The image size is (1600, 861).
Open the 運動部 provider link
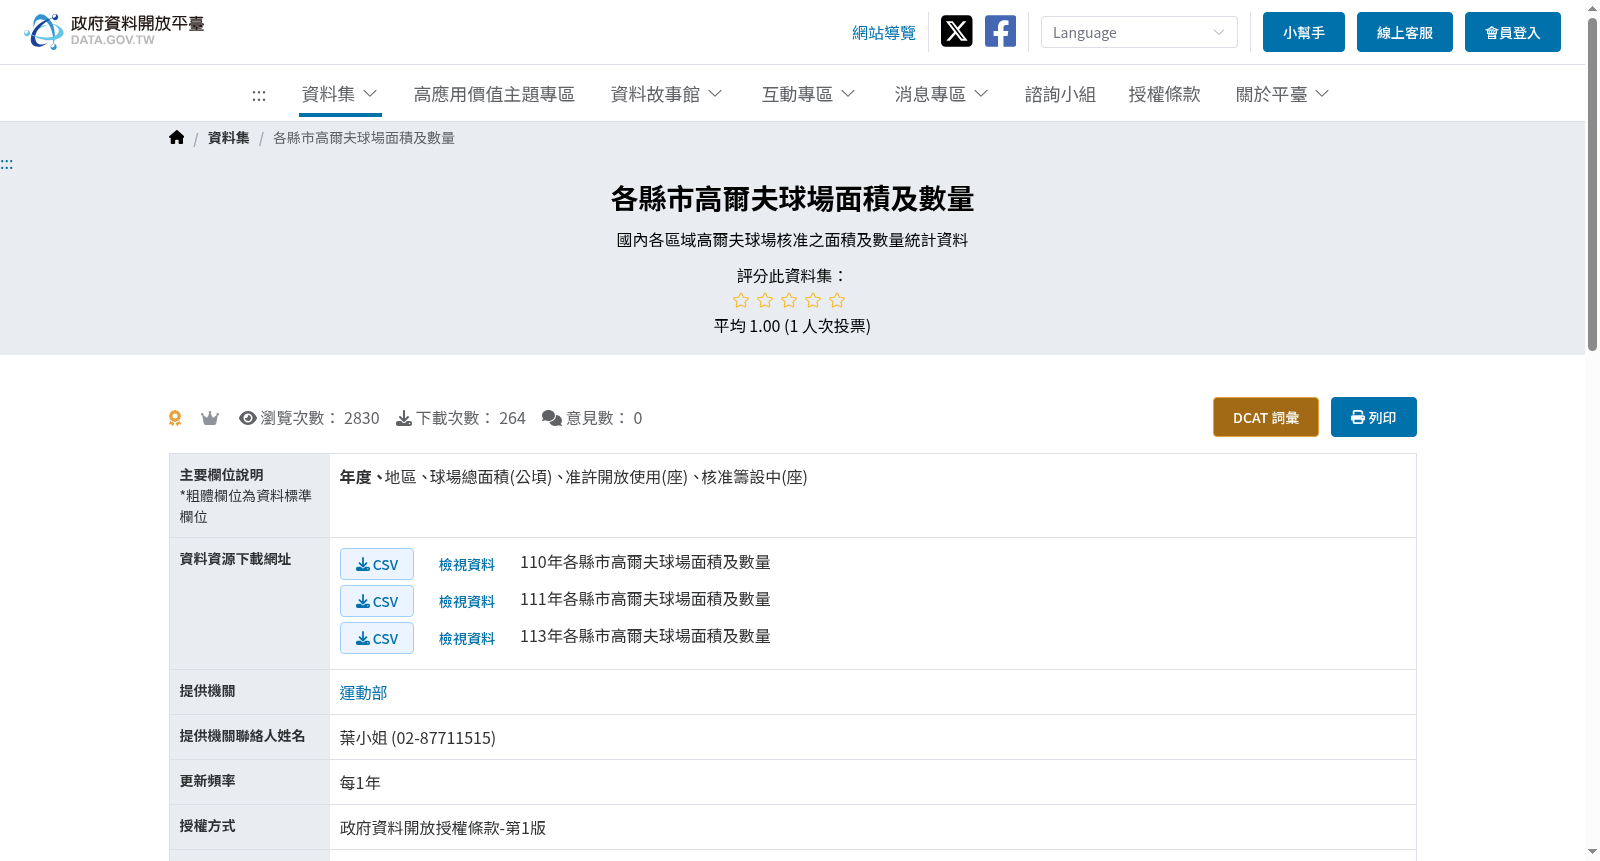pyautogui.click(x=363, y=693)
